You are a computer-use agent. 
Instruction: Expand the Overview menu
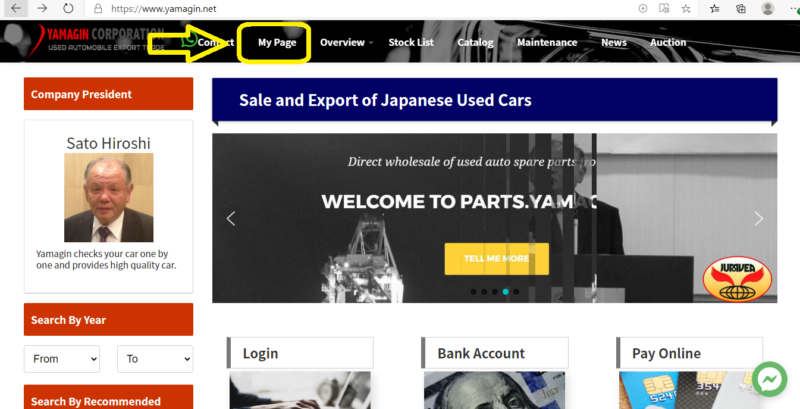[x=346, y=42]
